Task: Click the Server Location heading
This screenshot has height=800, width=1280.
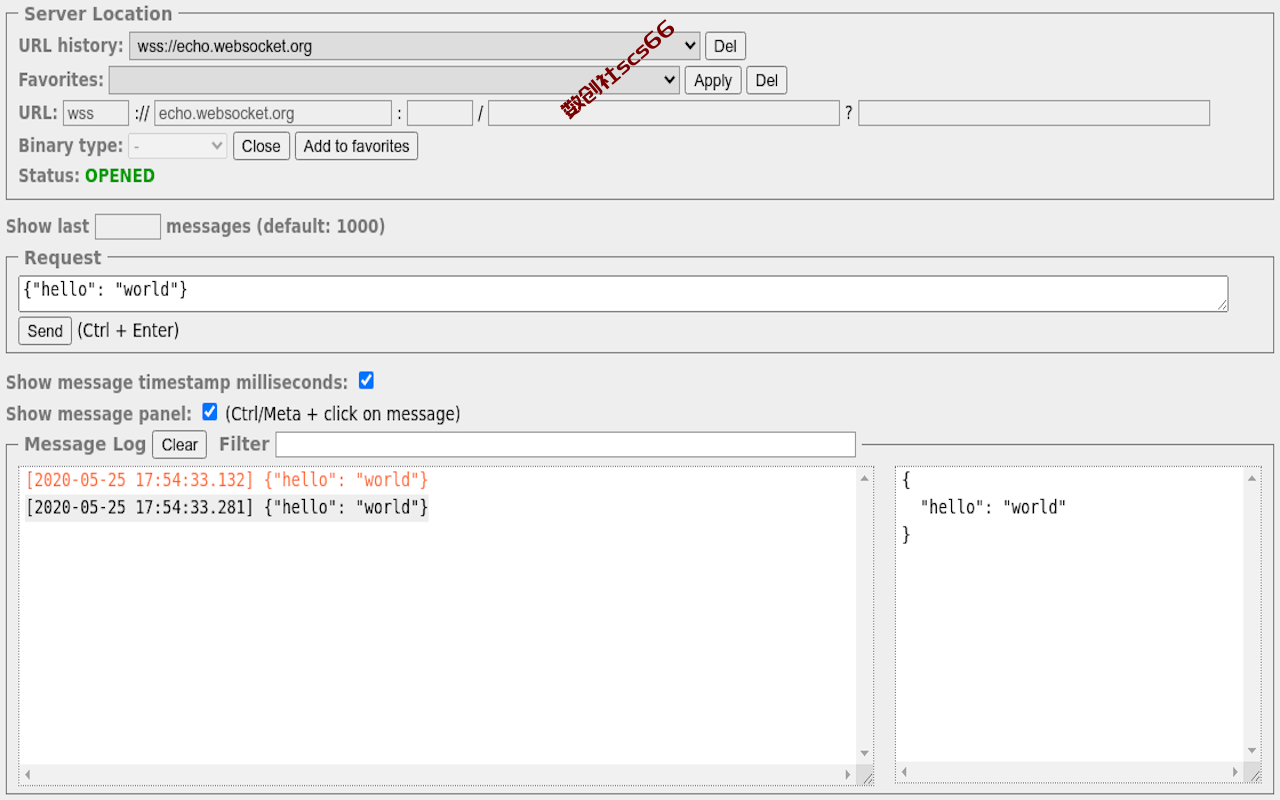Action: pyautogui.click(x=98, y=14)
